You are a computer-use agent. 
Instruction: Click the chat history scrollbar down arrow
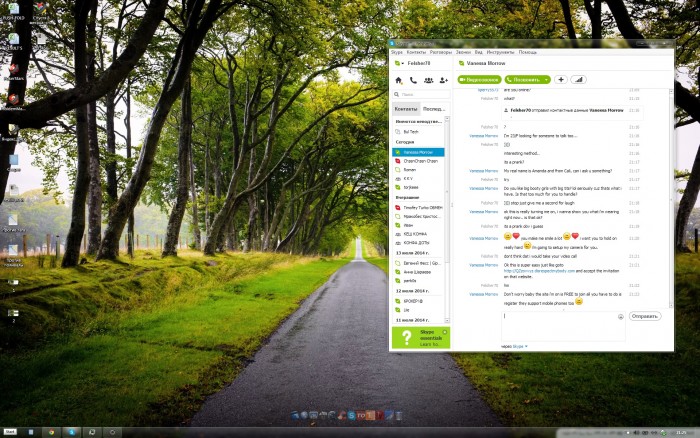tap(671, 305)
